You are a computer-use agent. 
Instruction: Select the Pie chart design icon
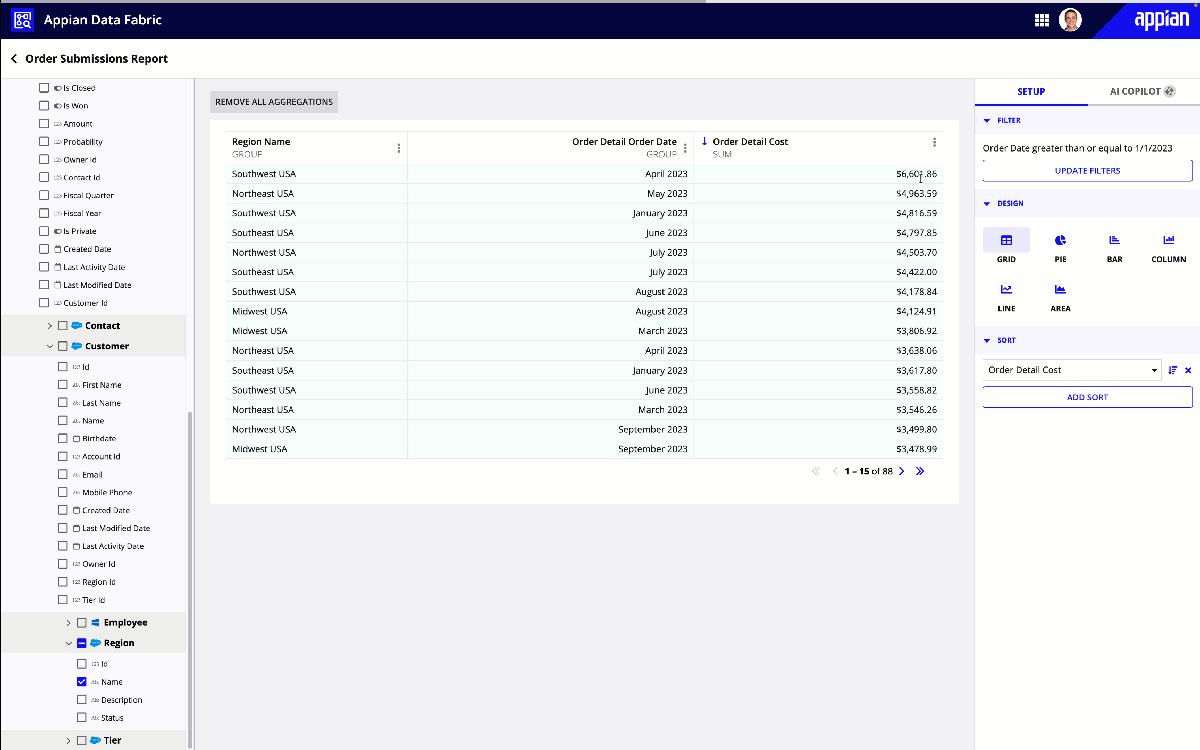(1060, 240)
